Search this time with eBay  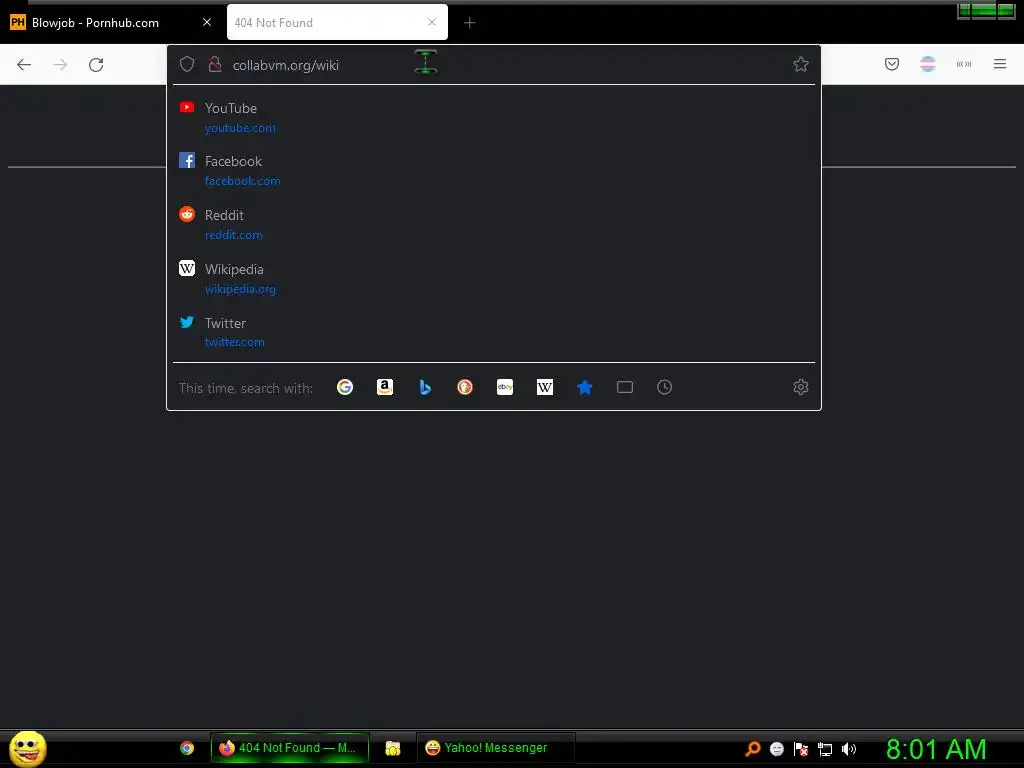click(x=505, y=387)
